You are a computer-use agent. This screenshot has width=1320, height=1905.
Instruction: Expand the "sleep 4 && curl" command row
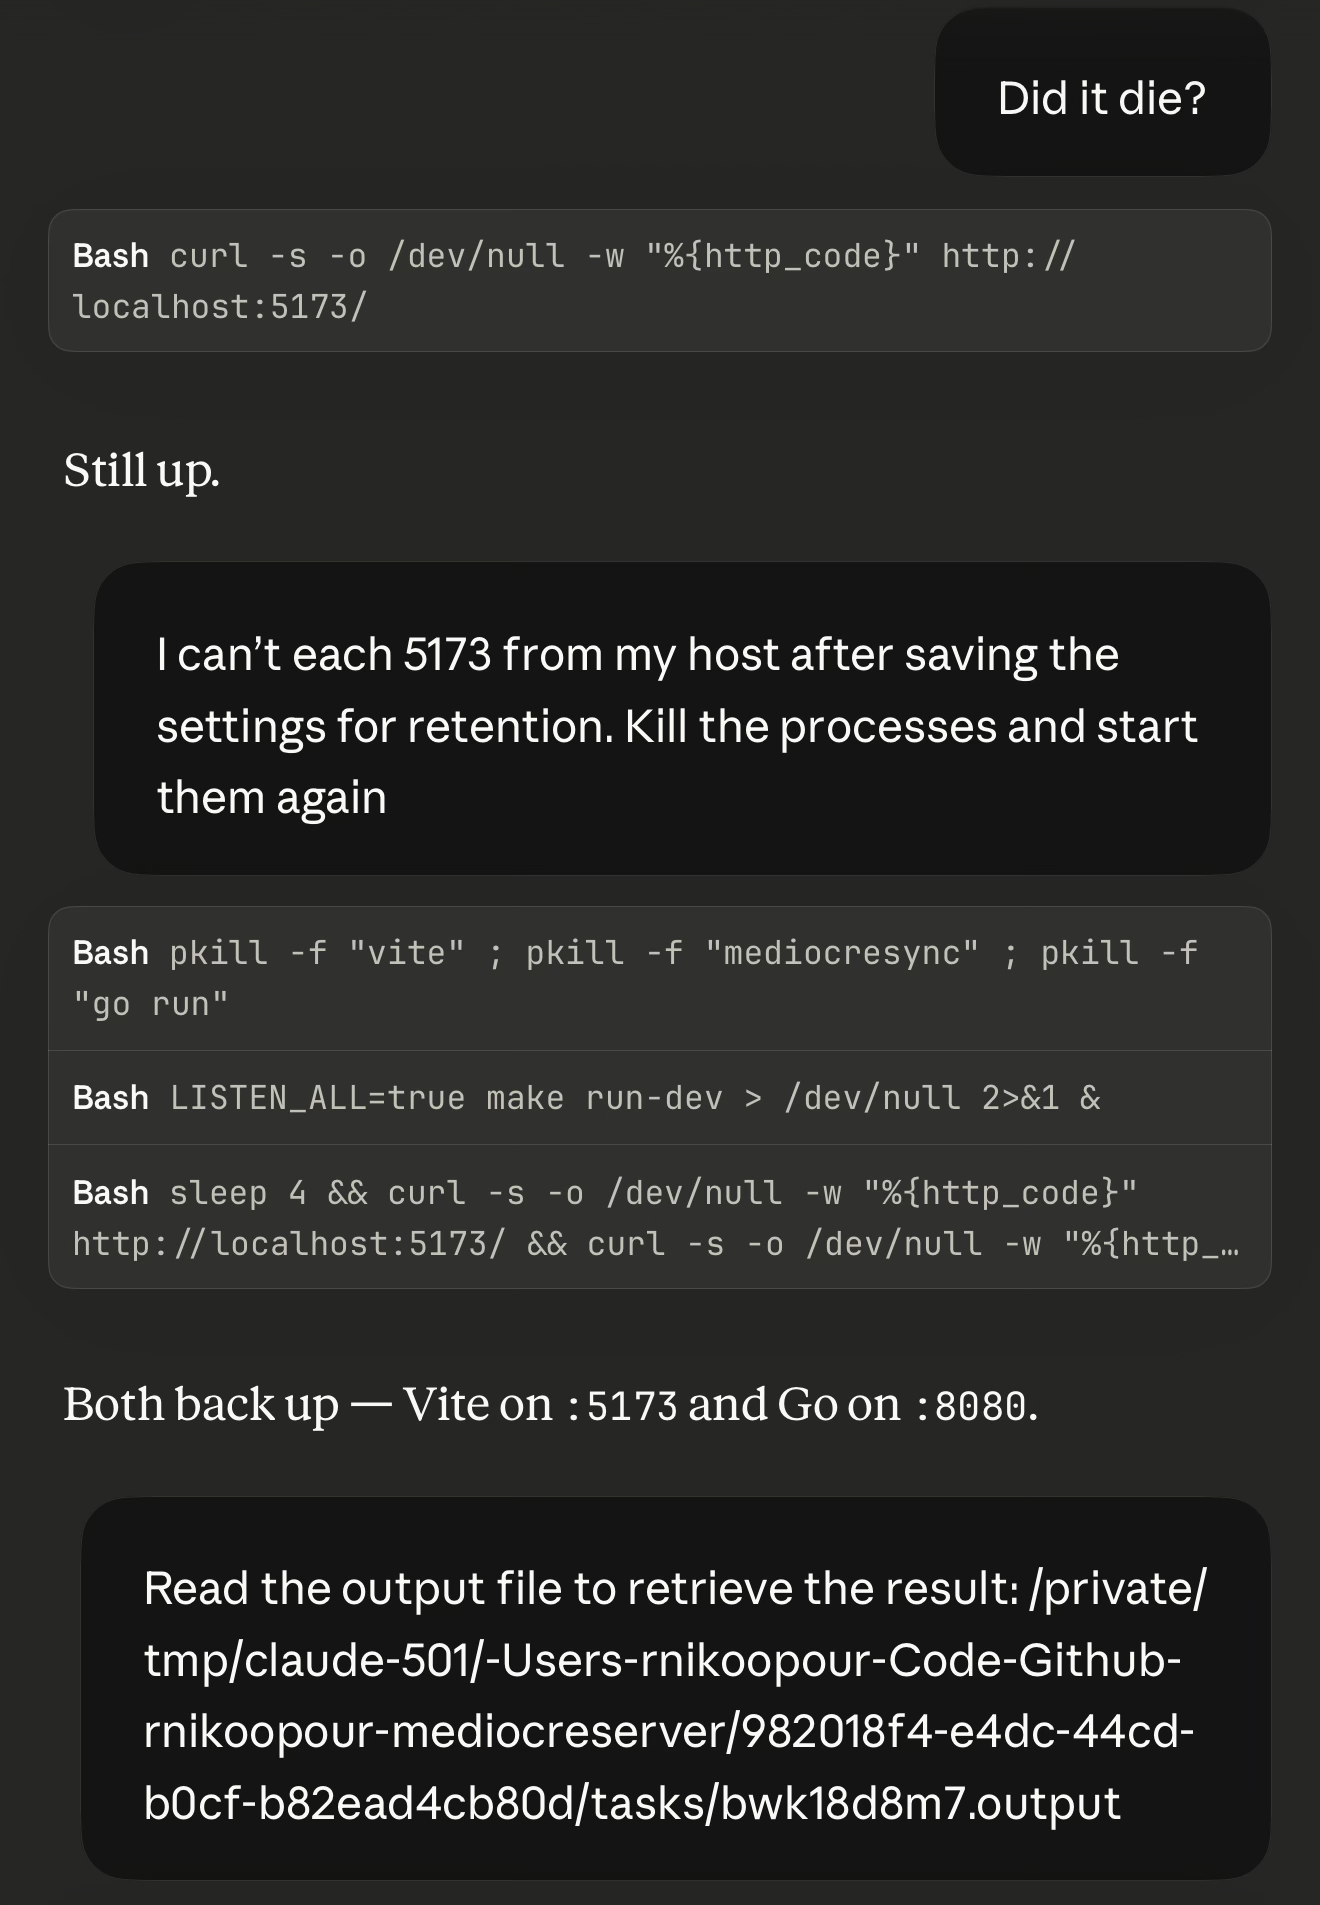[659, 1217]
